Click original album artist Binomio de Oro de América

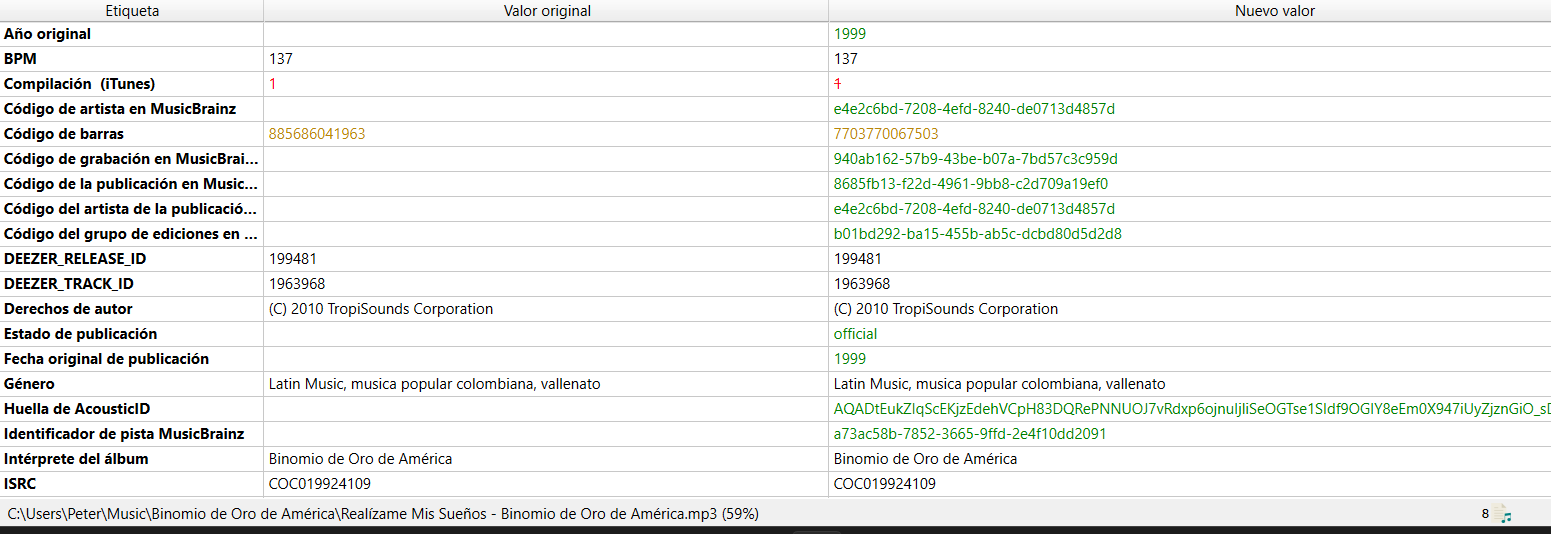coord(360,459)
